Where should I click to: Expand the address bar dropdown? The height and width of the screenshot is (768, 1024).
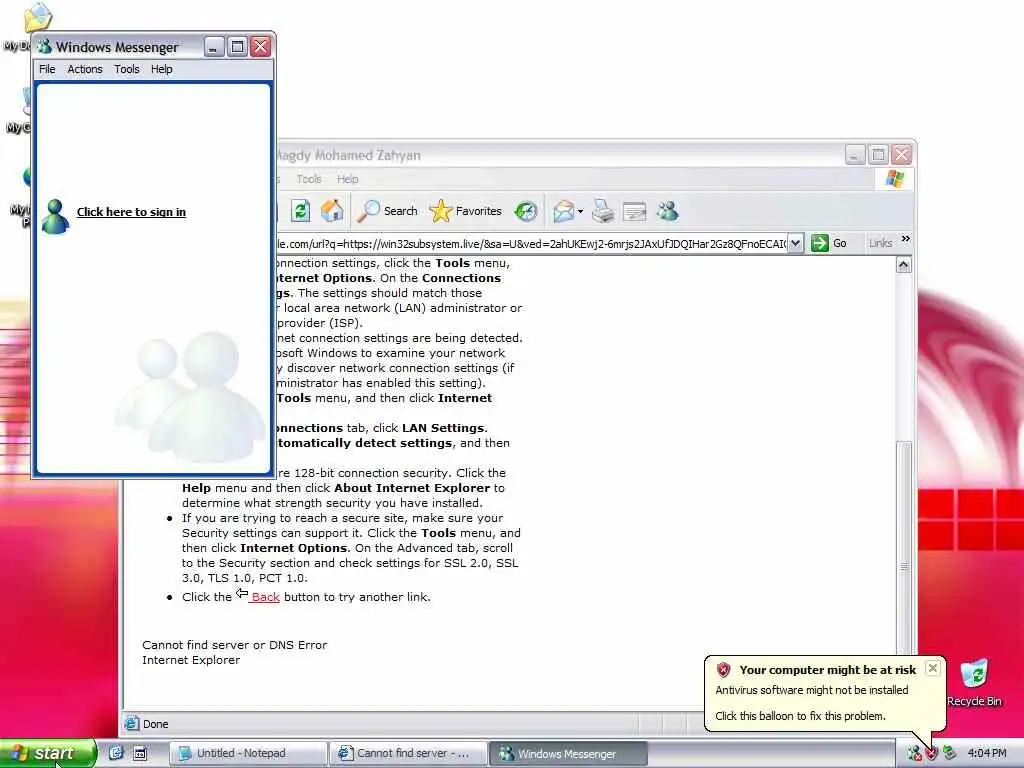click(x=795, y=244)
